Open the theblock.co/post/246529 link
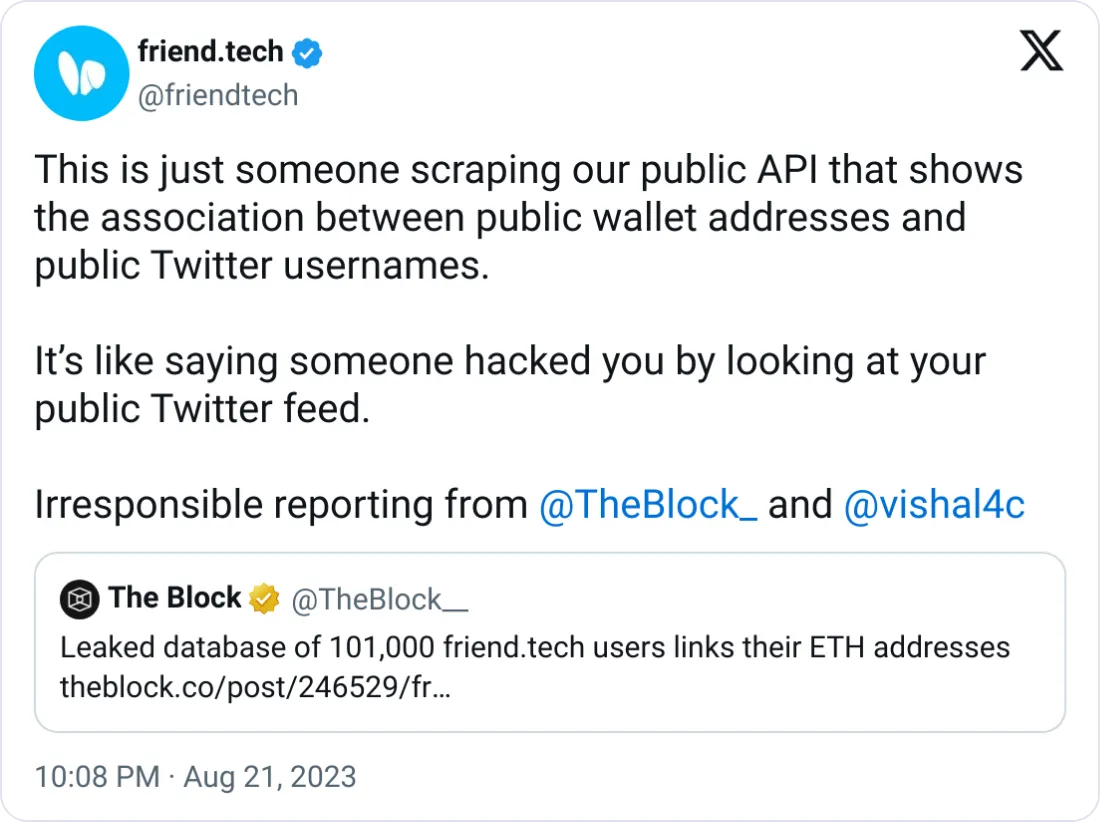The image size is (1100, 822). click(254, 687)
